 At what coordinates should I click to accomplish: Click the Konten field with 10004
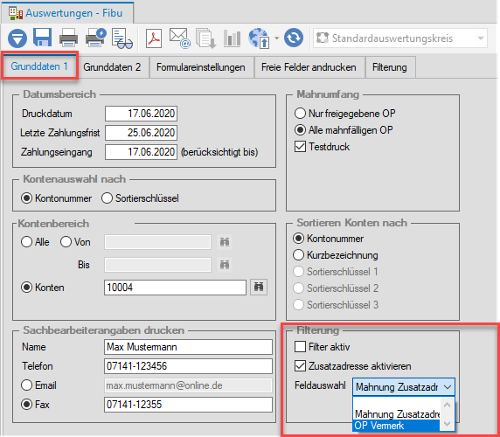[x=175, y=287]
